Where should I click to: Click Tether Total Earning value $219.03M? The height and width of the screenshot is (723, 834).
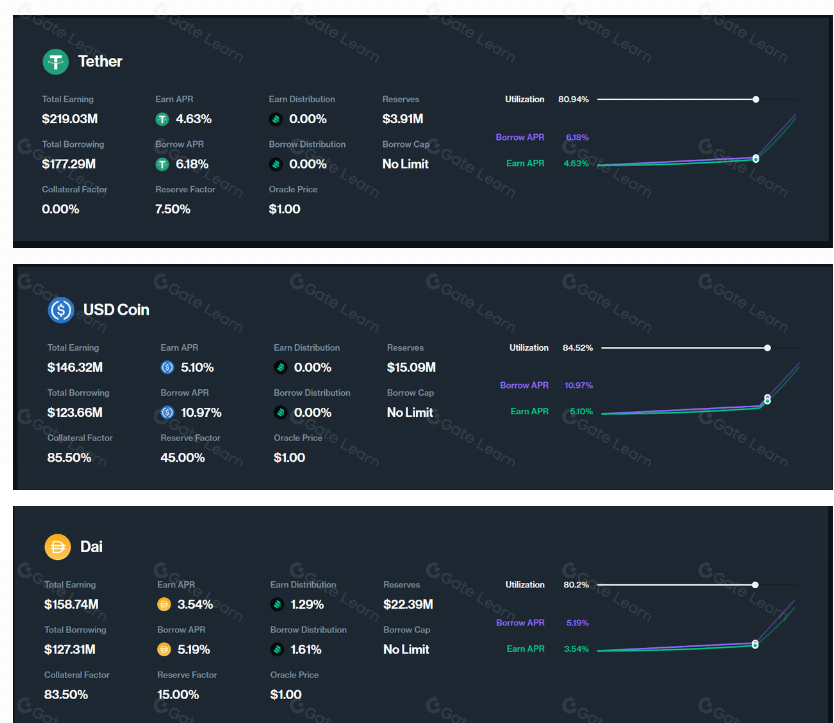(x=70, y=119)
